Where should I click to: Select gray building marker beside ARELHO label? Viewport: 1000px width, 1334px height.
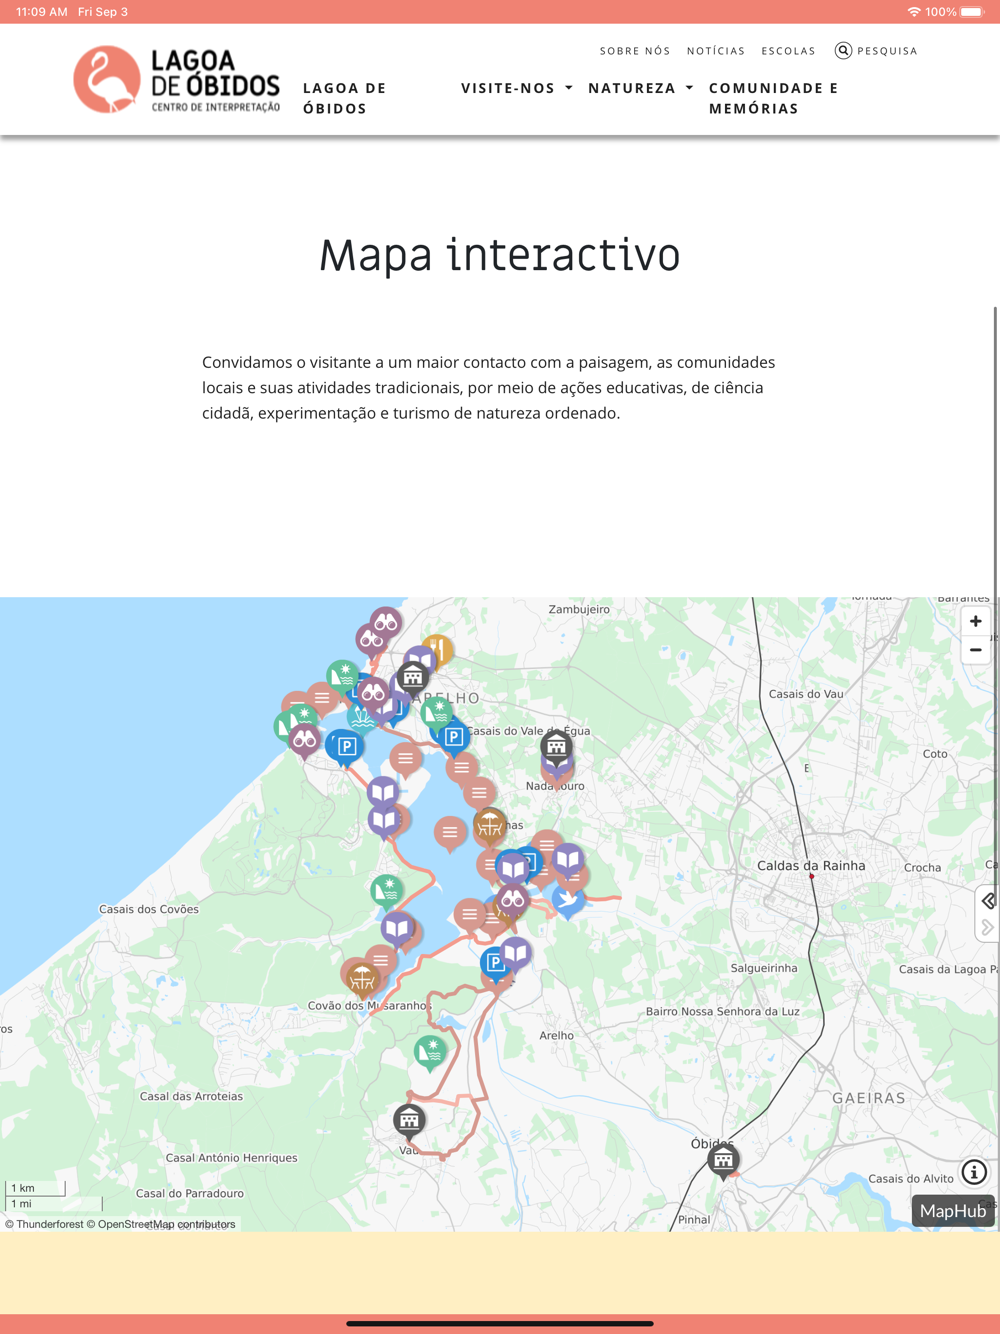412,678
